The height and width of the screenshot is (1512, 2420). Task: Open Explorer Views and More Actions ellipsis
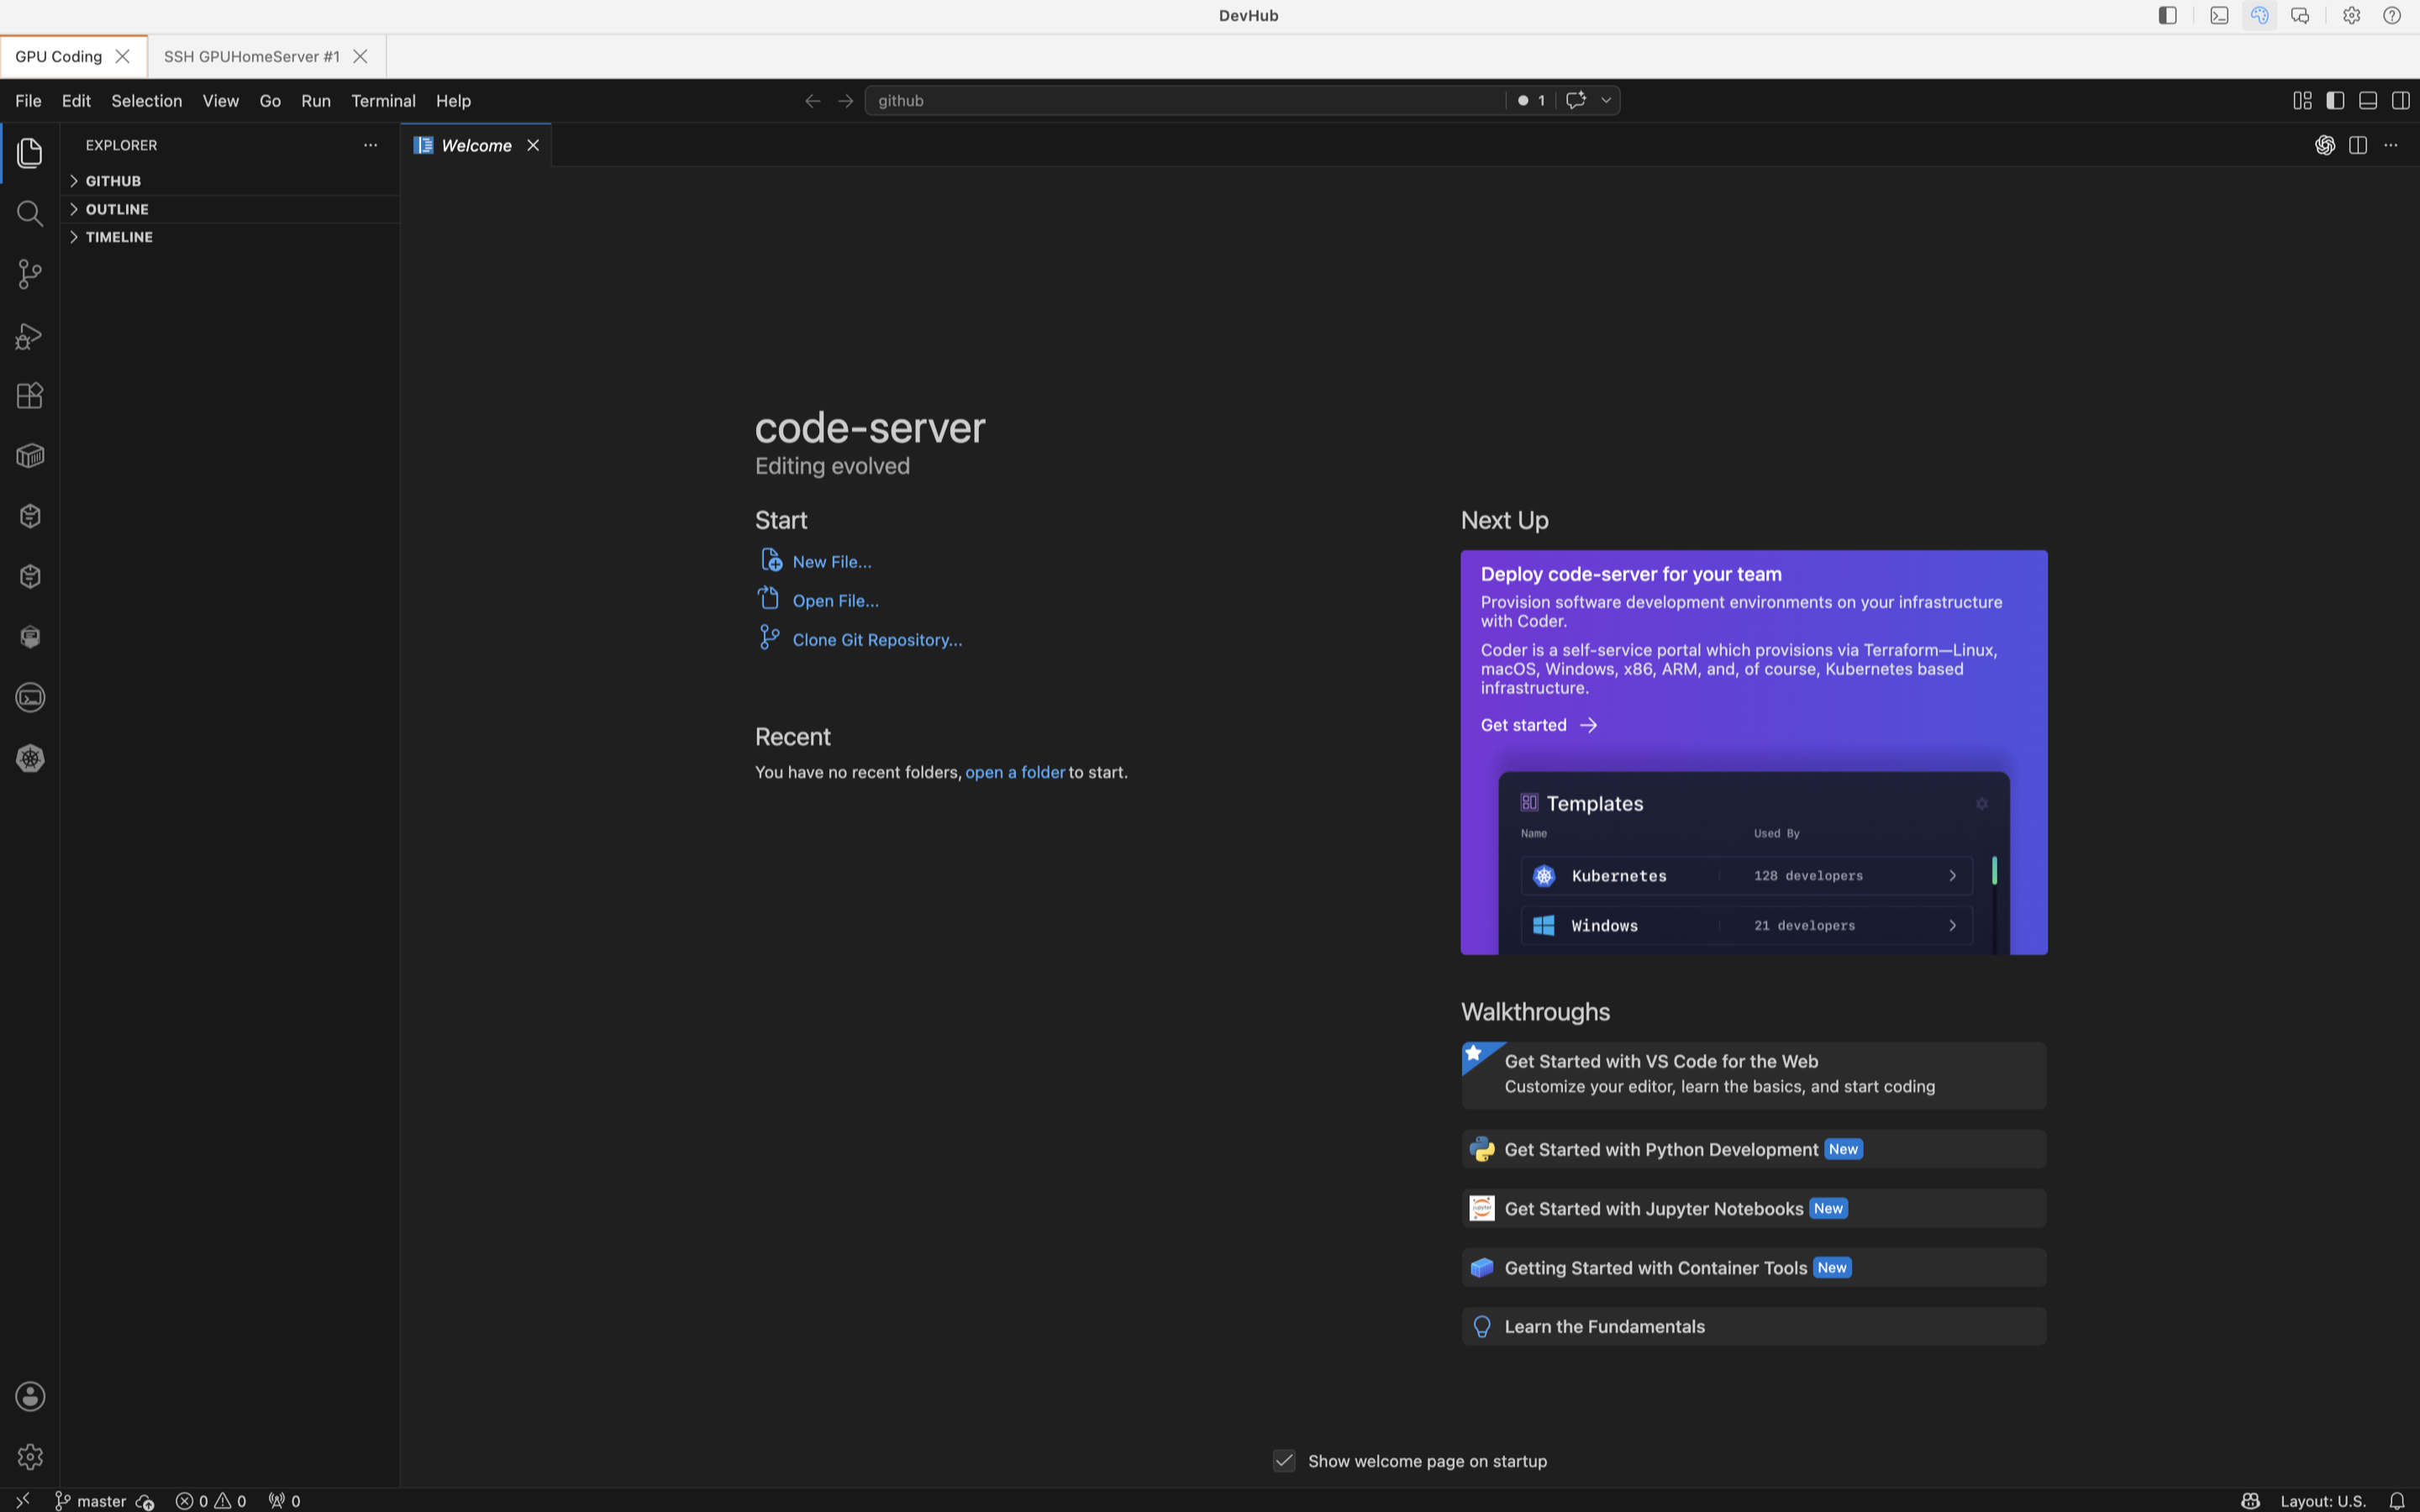tap(370, 145)
